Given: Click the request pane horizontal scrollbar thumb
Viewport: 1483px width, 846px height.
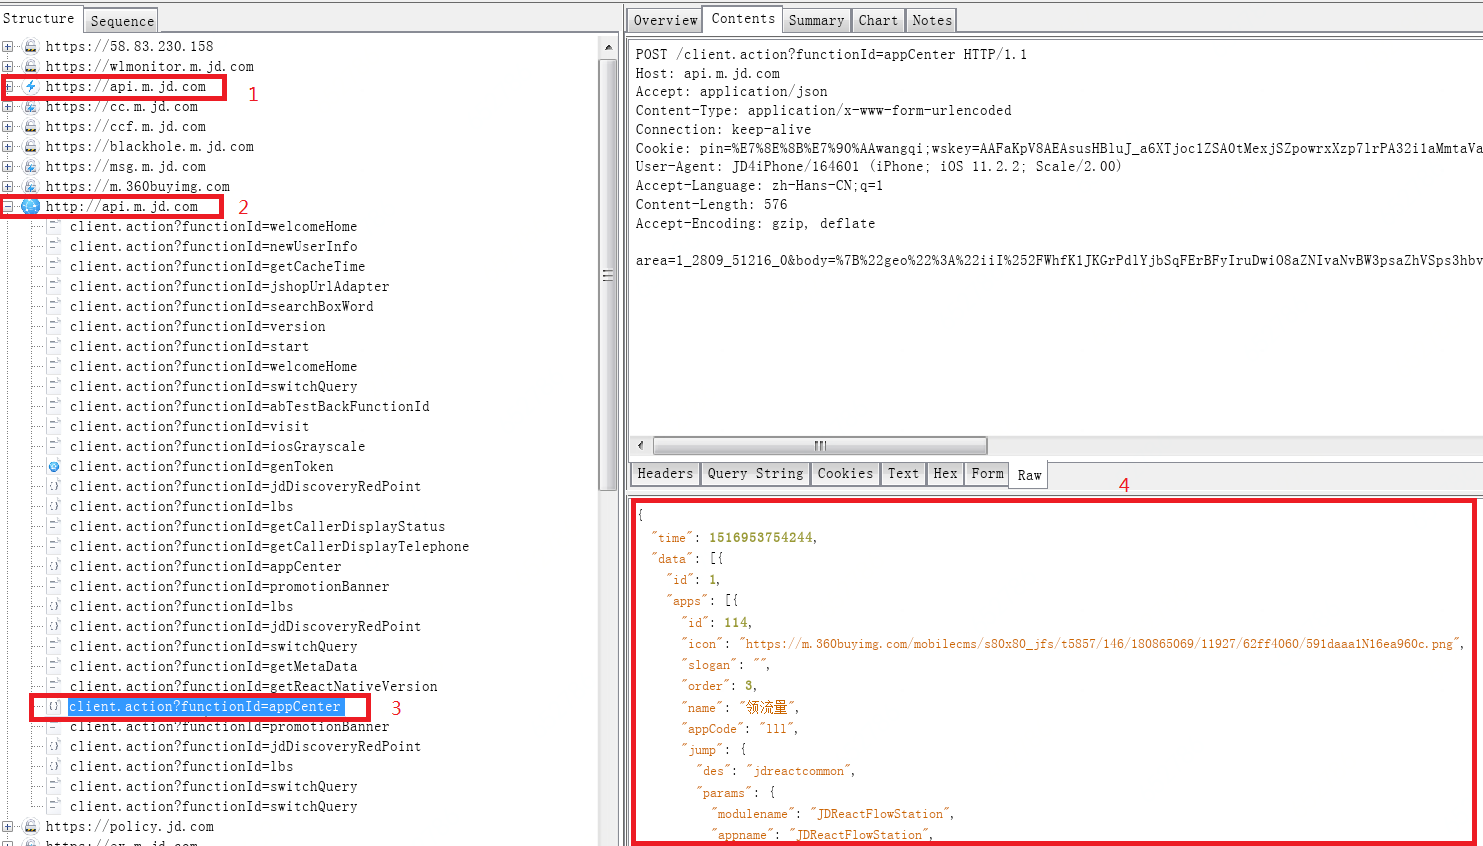Looking at the screenshot, I should (x=820, y=445).
